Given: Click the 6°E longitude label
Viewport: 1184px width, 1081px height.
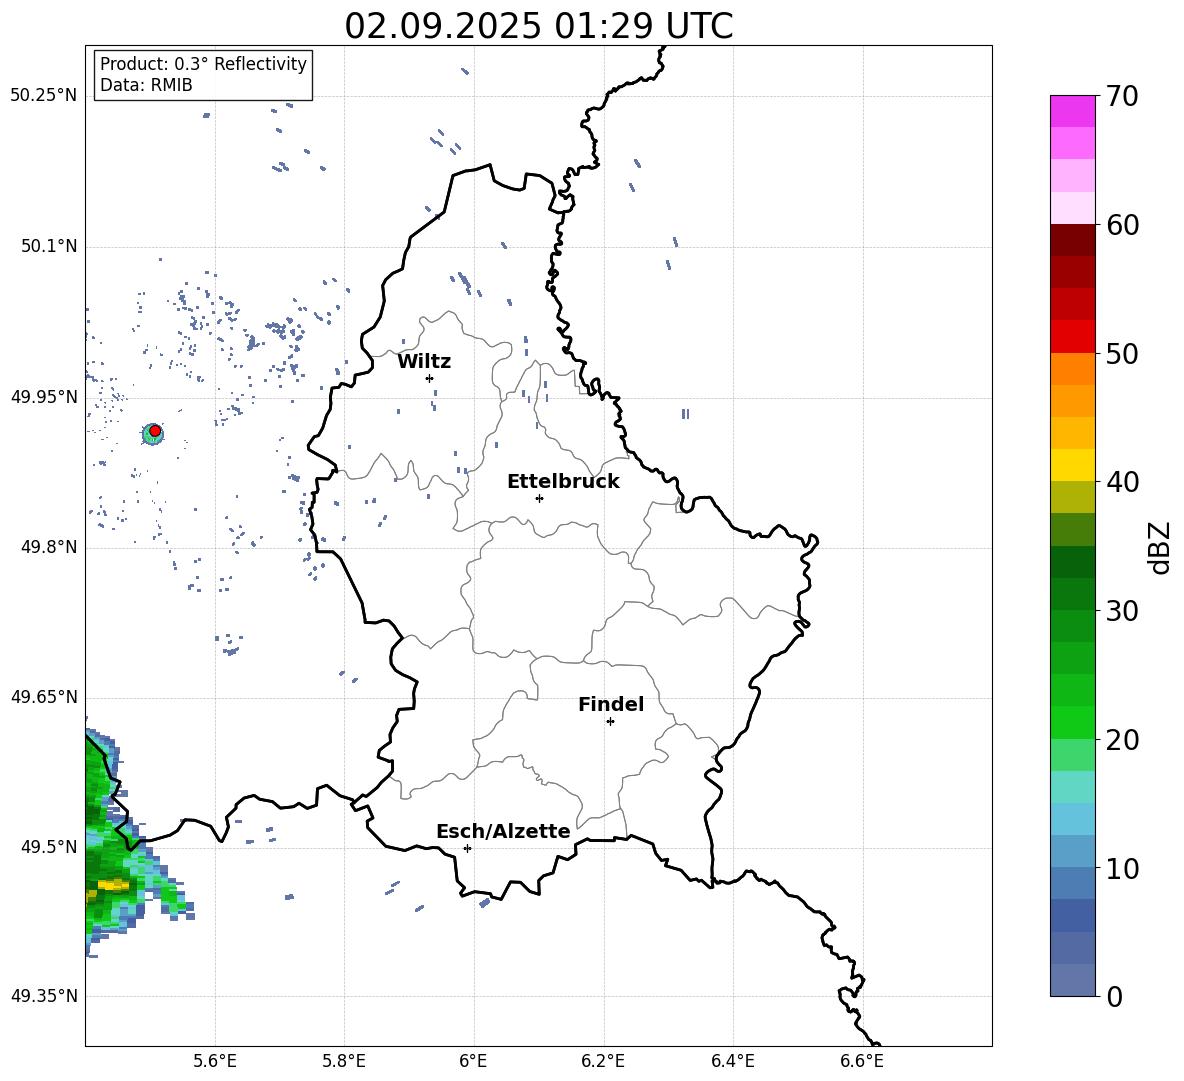Looking at the screenshot, I should click(473, 1061).
